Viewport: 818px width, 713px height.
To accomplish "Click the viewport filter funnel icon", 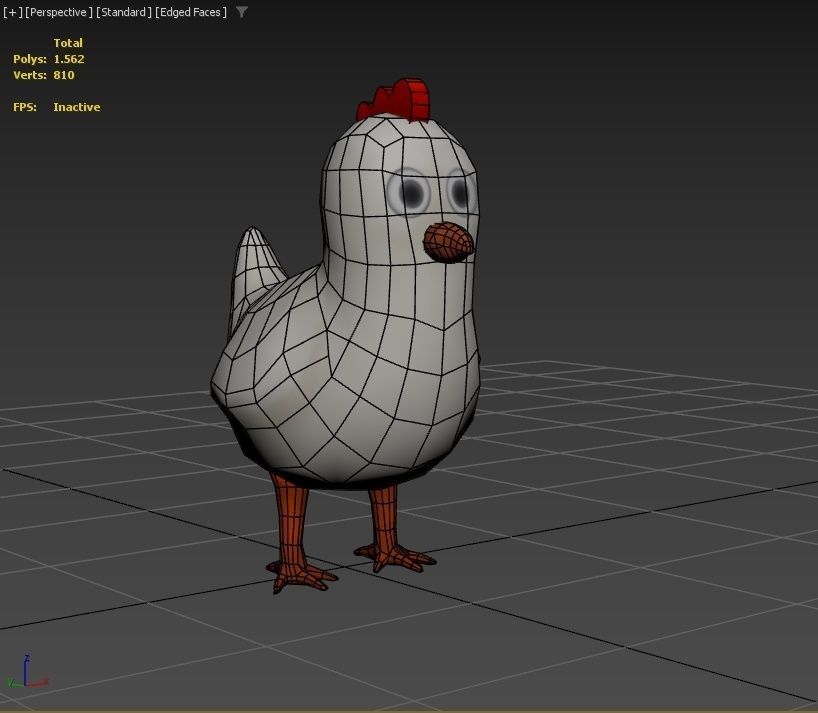I will tap(242, 12).
